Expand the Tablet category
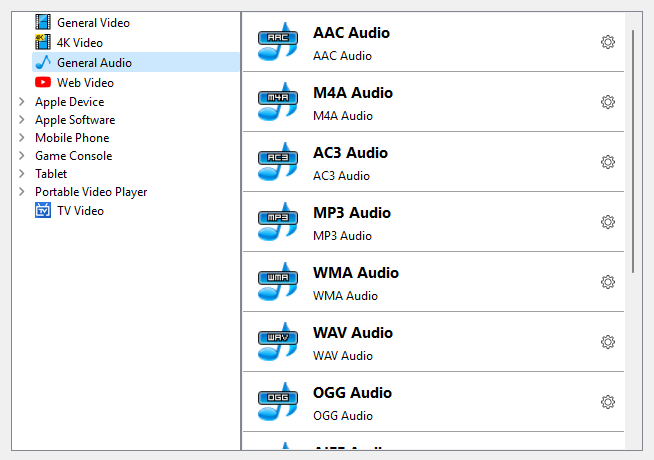 22,173
